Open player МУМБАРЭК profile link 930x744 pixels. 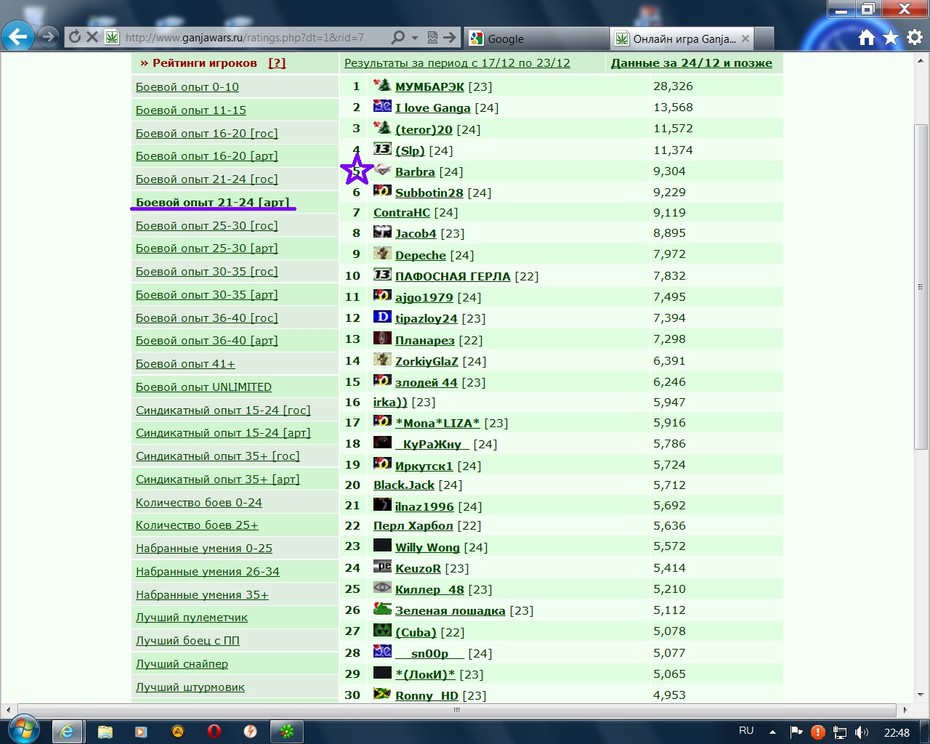pyautogui.click(x=429, y=87)
